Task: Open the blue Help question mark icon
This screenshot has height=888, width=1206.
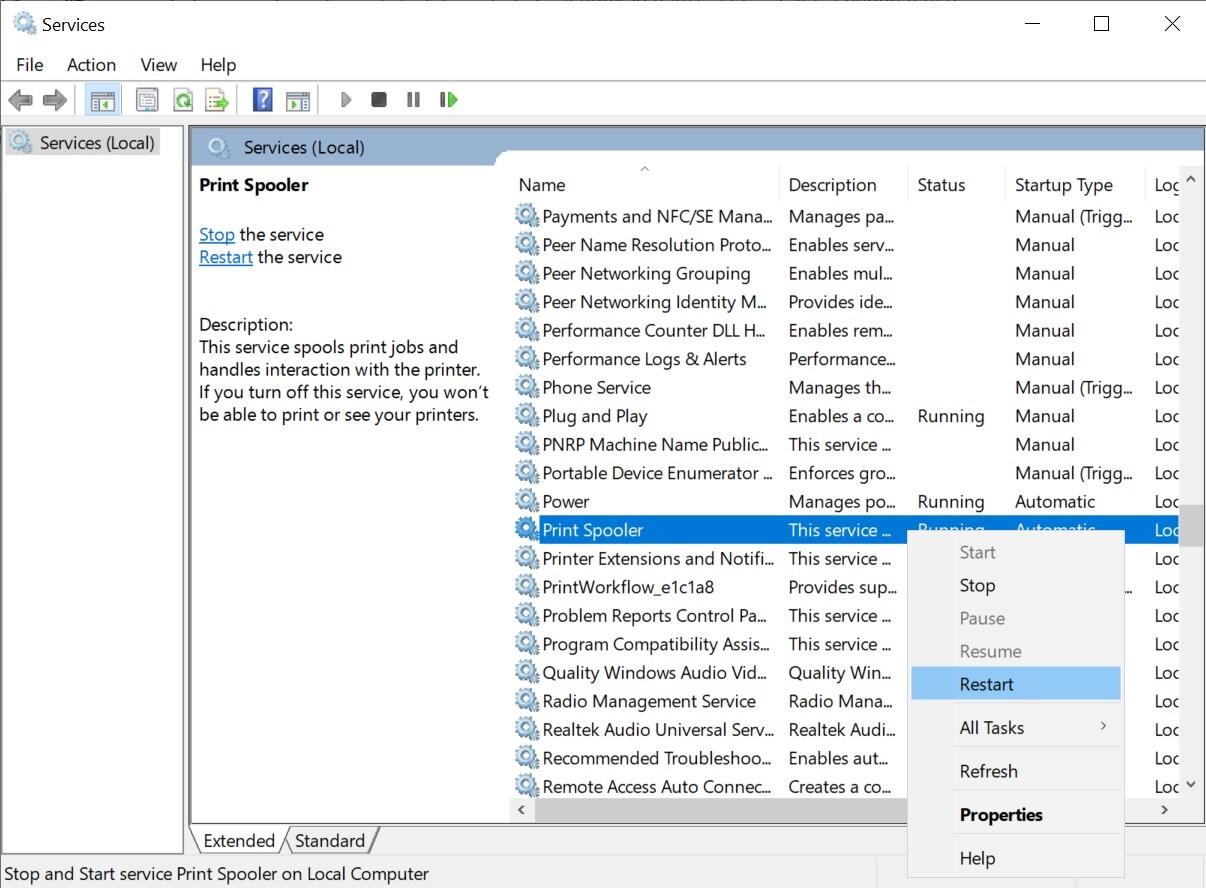Action: click(262, 100)
